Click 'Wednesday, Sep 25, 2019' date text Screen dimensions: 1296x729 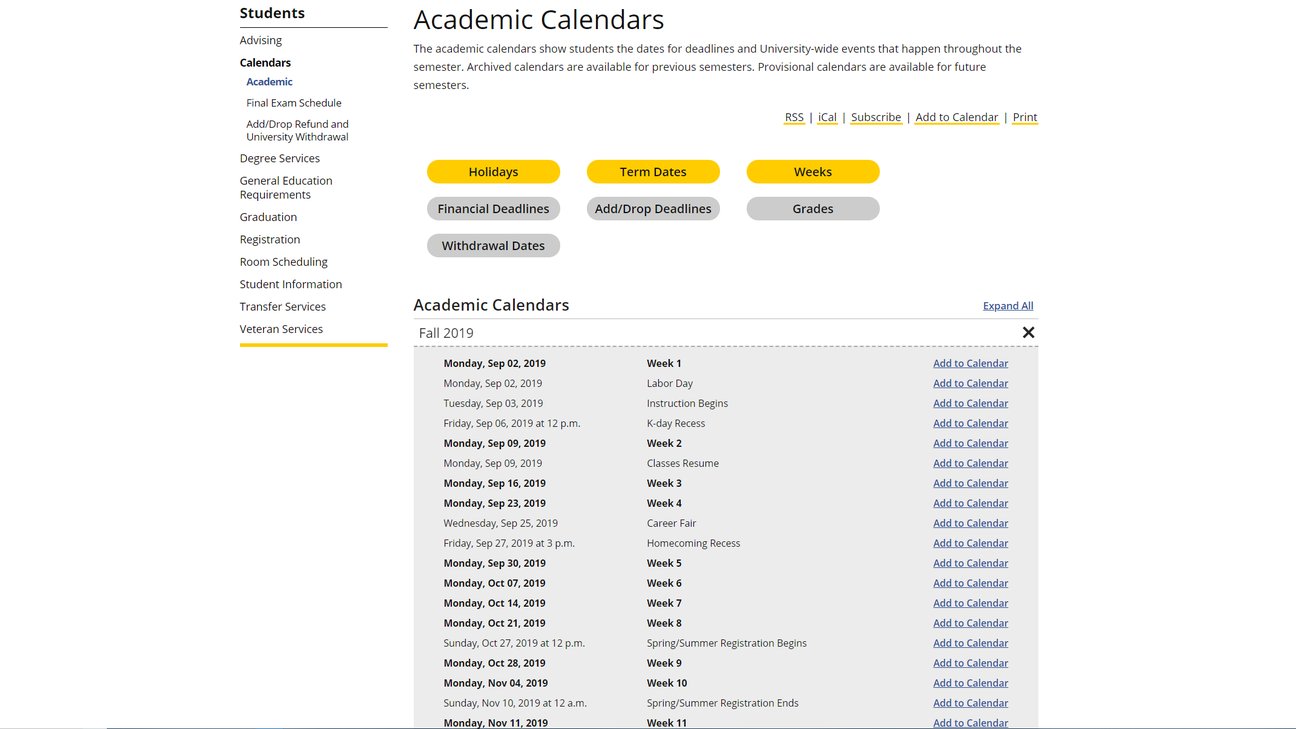point(501,523)
